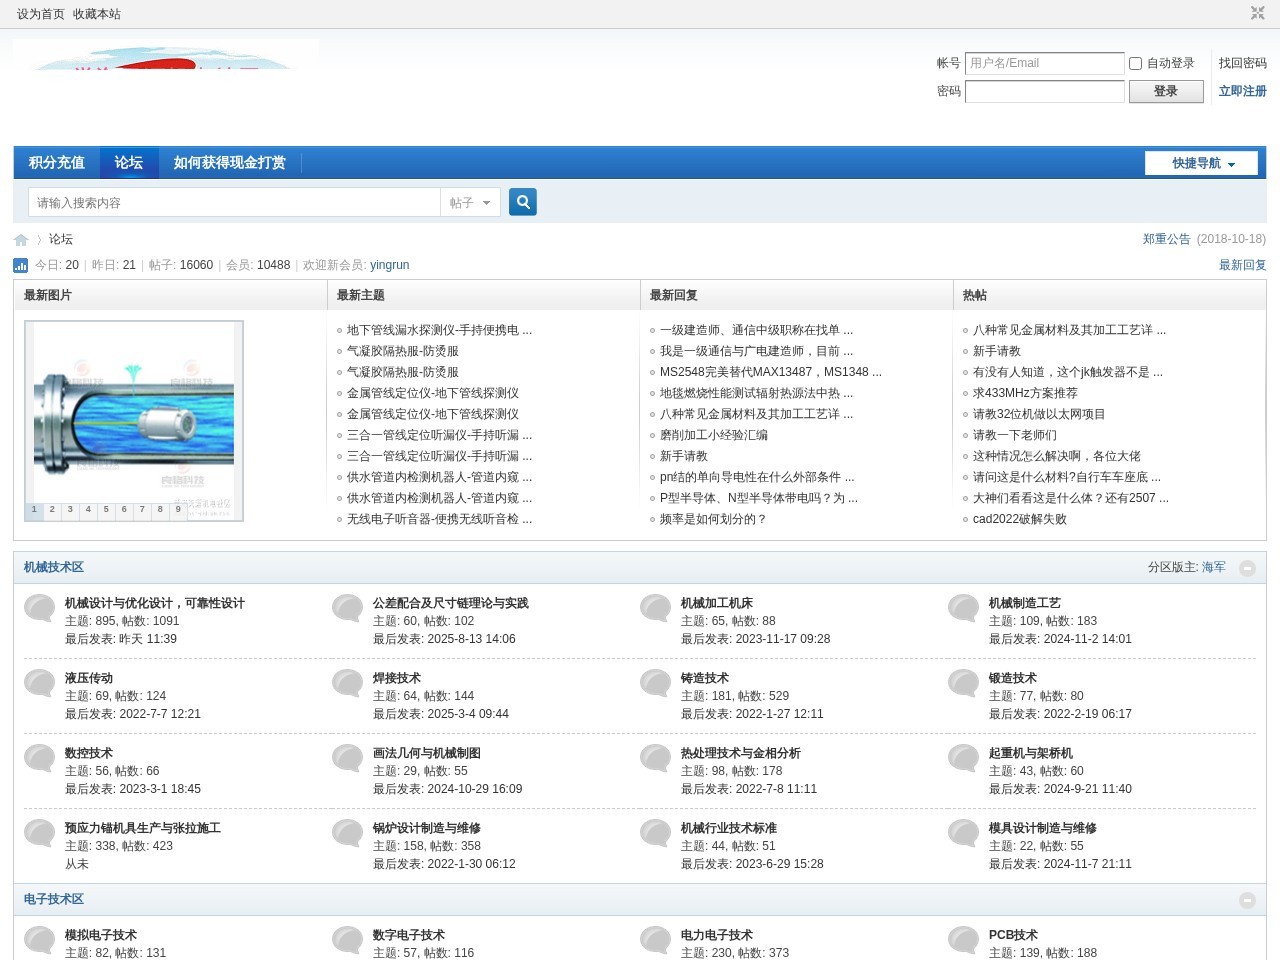Open hot post 请教一下老师们
The image size is (1280, 960).
coord(1015,435)
